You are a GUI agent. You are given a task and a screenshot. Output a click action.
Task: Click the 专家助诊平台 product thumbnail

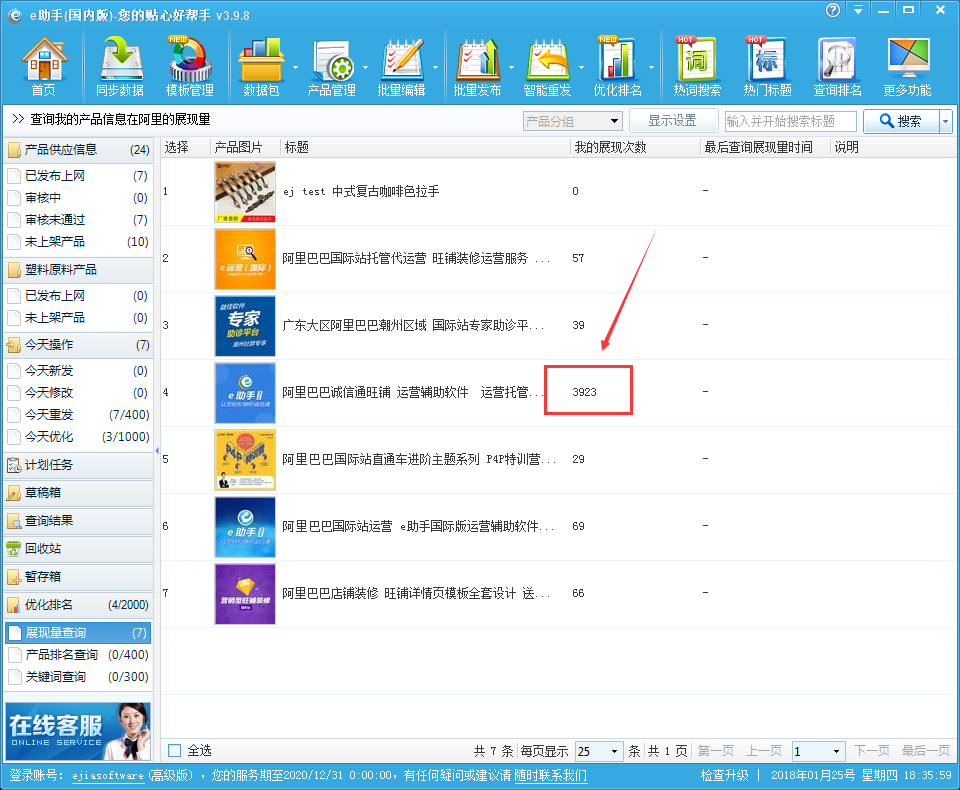(x=245, y=326)
